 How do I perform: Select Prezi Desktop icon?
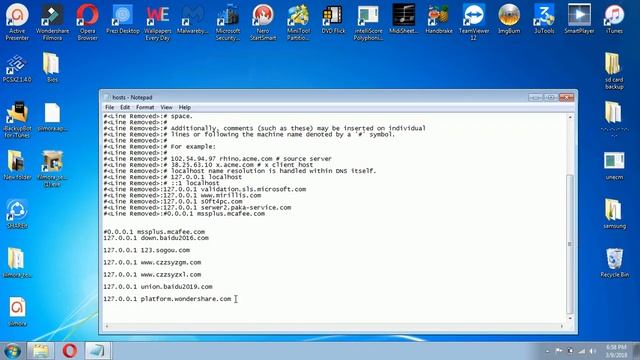pyautogui.click(x=122, y=19)
